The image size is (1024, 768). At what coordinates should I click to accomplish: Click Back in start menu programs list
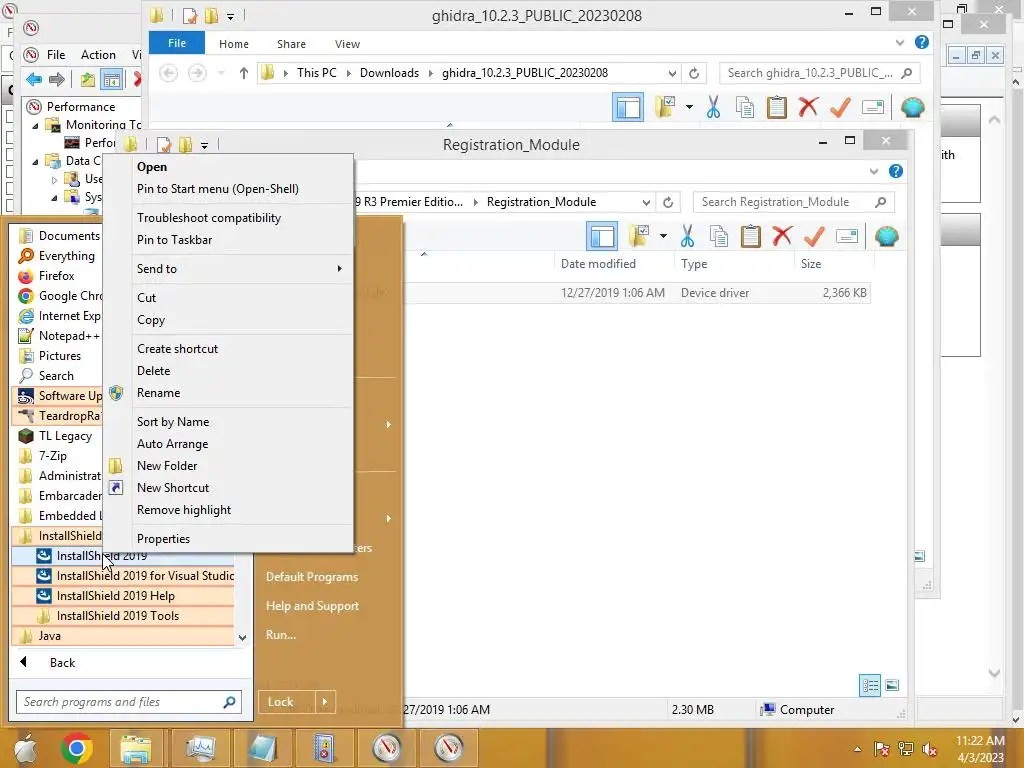(x=62, y=663)
